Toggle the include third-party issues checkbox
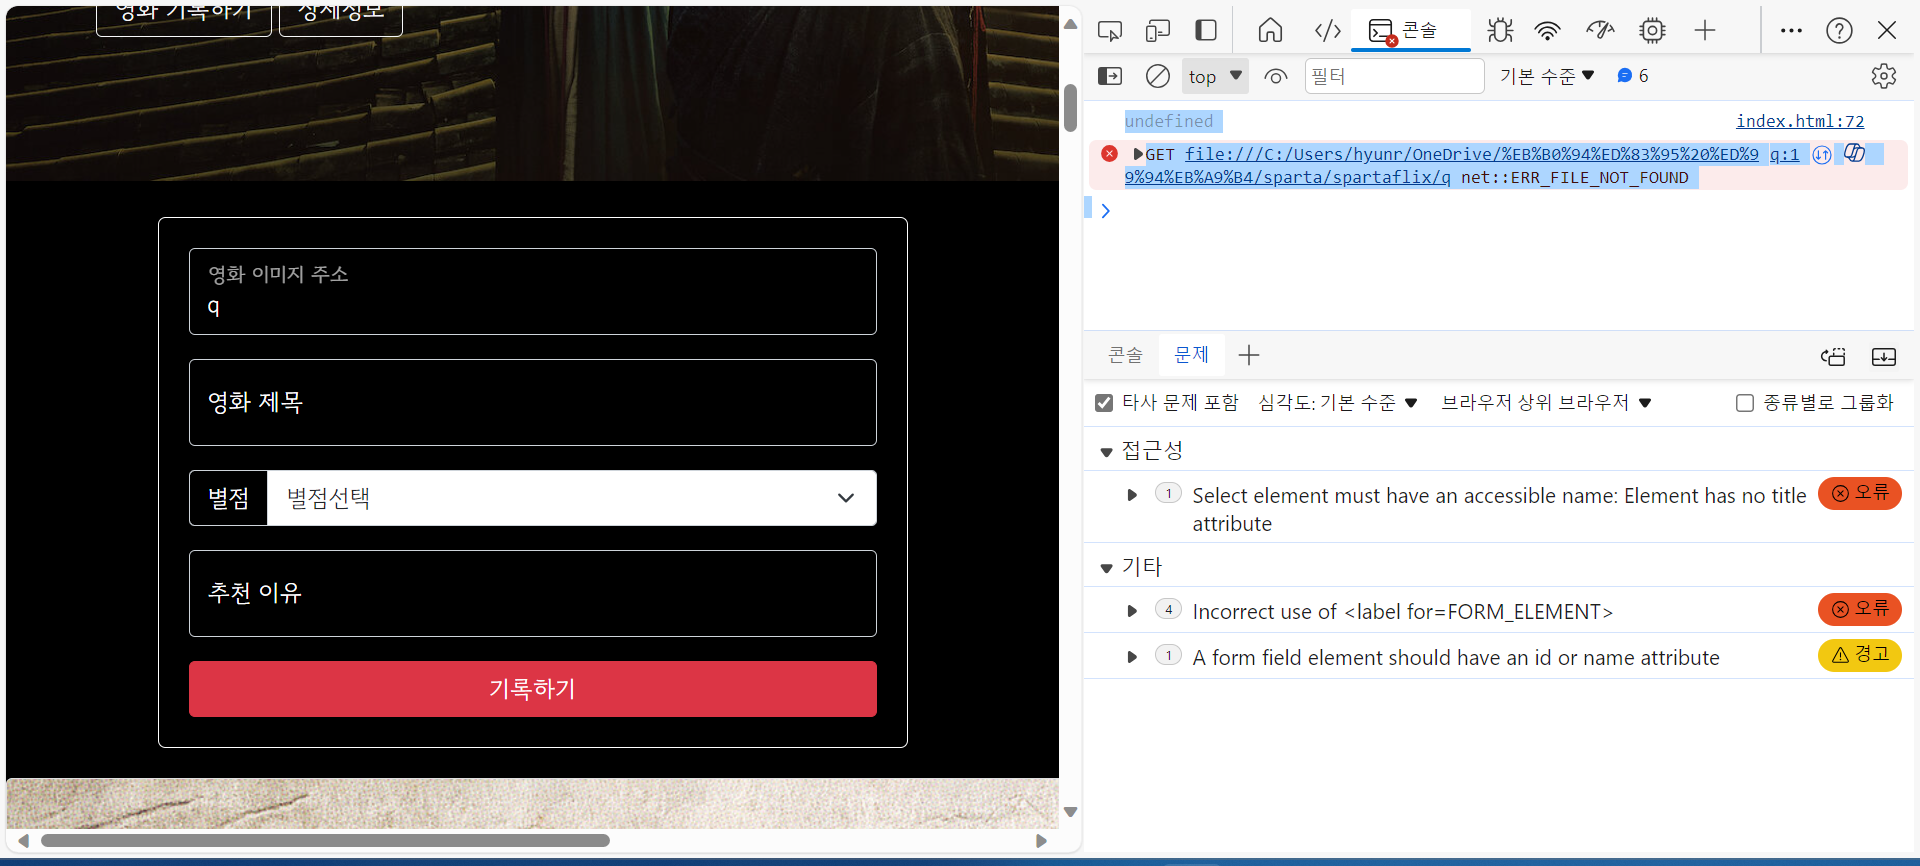This screenshot has height=866, width=1920. pos(1104,403)
